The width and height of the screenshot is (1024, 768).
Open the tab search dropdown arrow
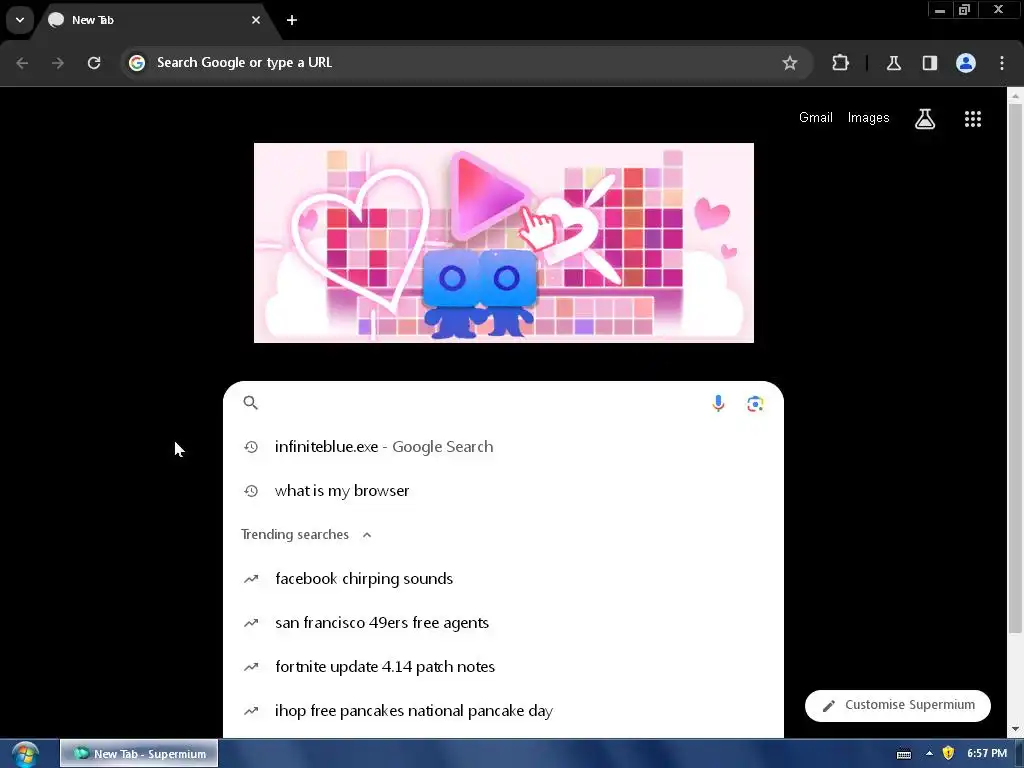pos(20,20)
